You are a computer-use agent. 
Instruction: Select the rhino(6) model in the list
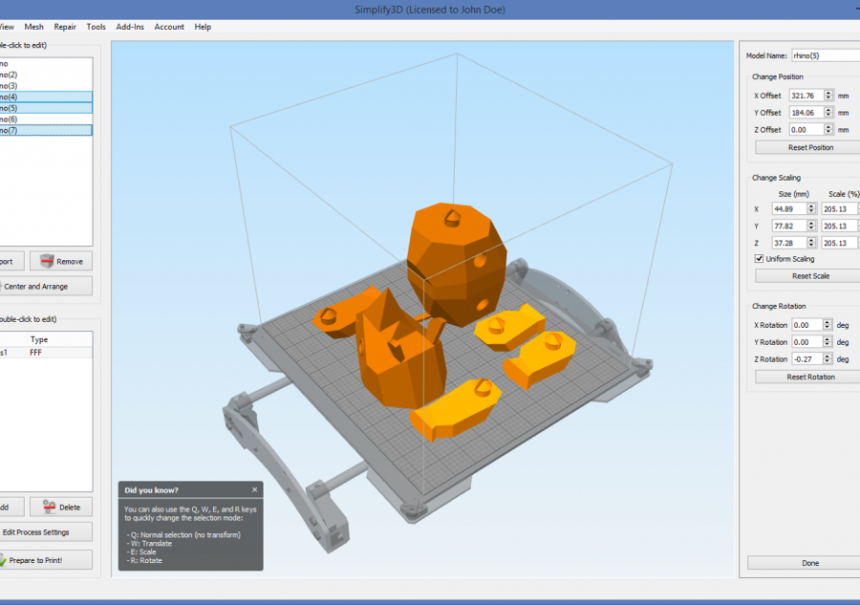click(40, 118)
